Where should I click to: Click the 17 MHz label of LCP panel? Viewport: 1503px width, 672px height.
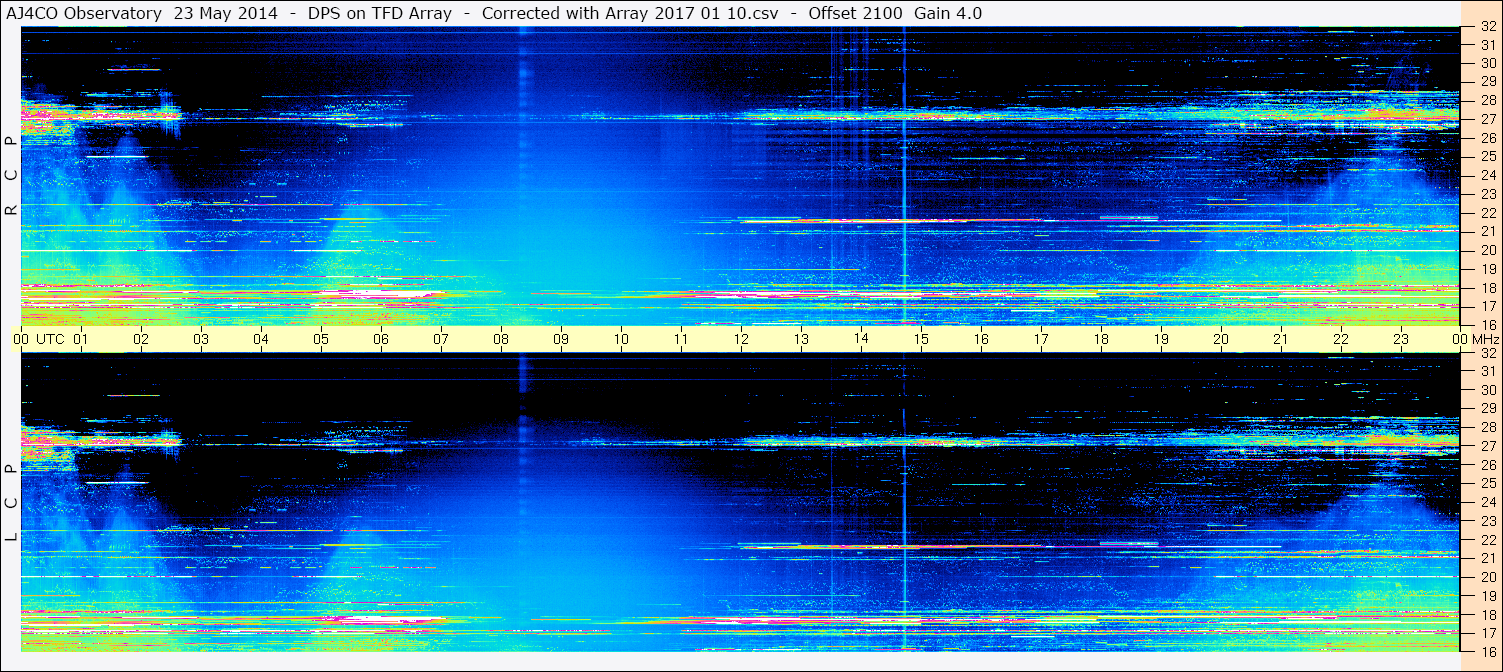point(1487,633)
